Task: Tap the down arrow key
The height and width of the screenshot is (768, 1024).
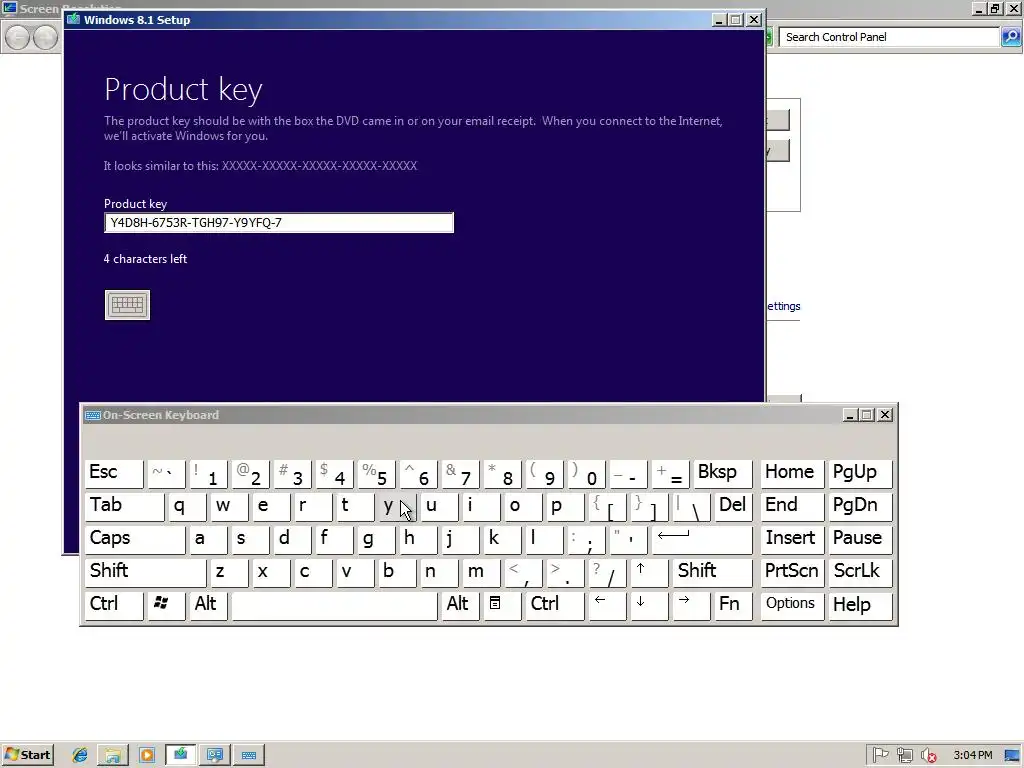Action: tap(648, 604)
